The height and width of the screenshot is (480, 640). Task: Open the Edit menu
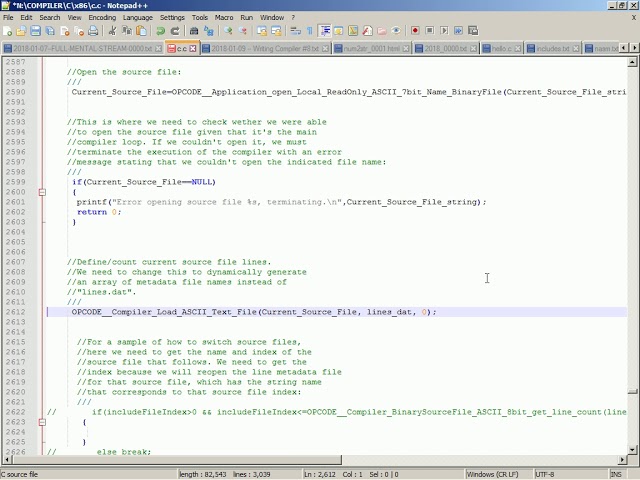[x=26, y=18]
